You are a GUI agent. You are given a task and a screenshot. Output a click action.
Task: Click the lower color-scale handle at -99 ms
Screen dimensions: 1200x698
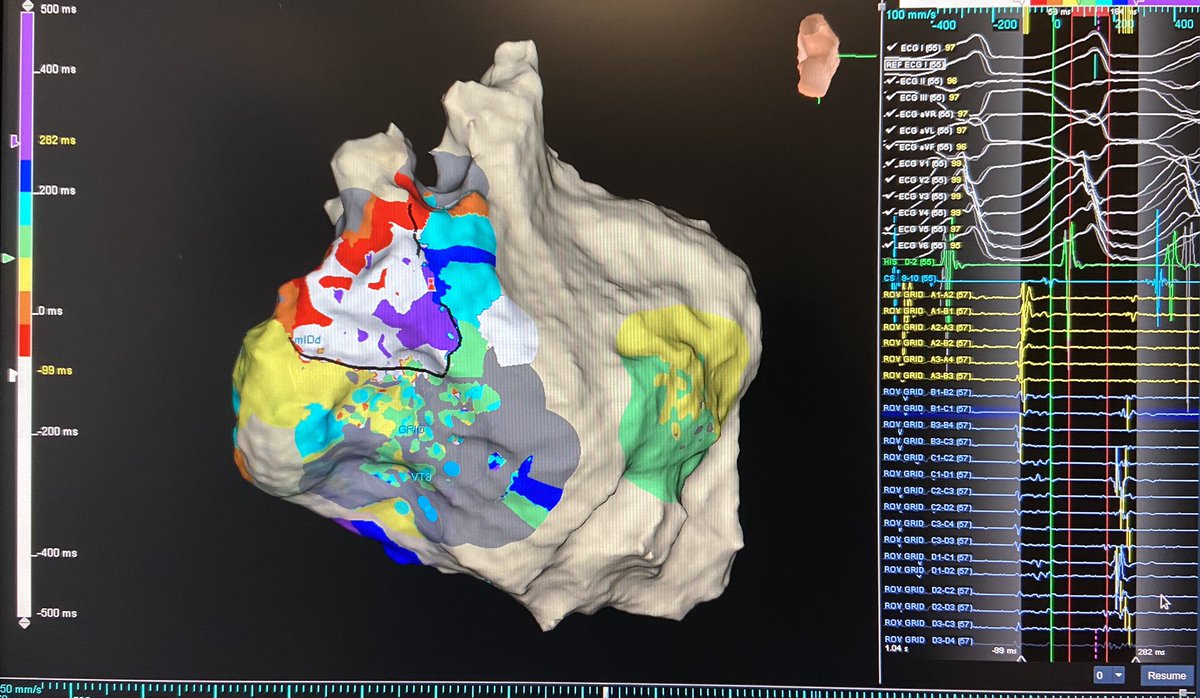click(13, 374)
